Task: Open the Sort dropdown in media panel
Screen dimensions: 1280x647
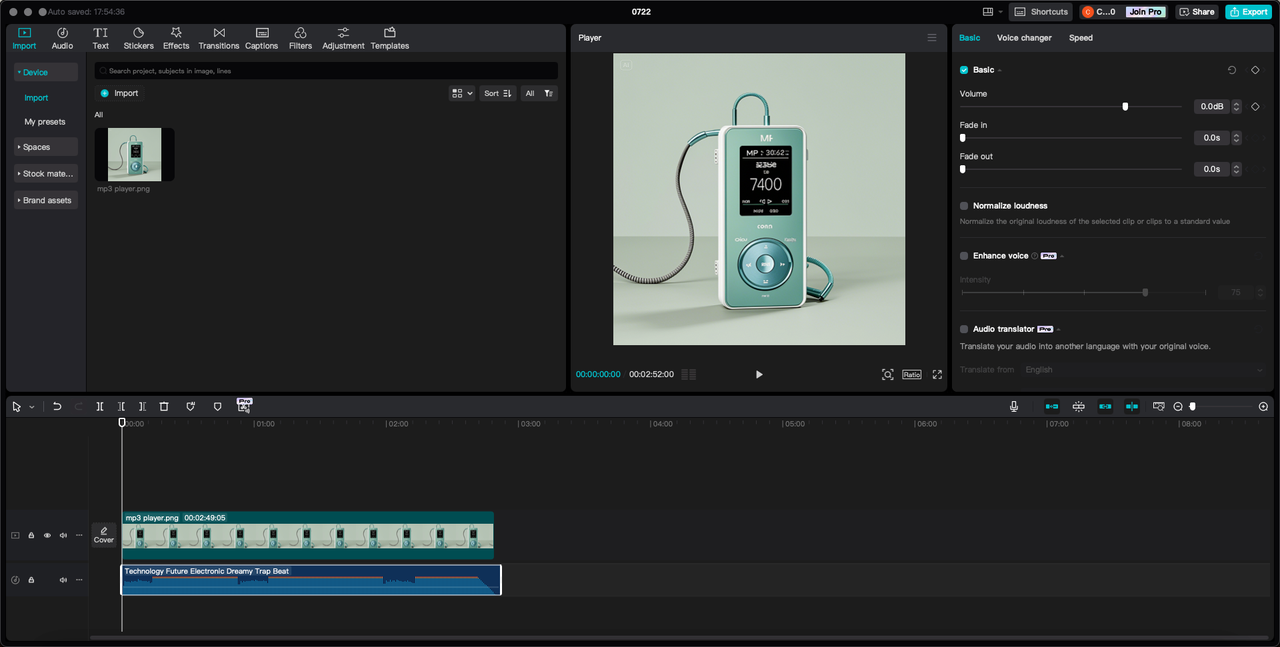Action: (x=498, y=93)
